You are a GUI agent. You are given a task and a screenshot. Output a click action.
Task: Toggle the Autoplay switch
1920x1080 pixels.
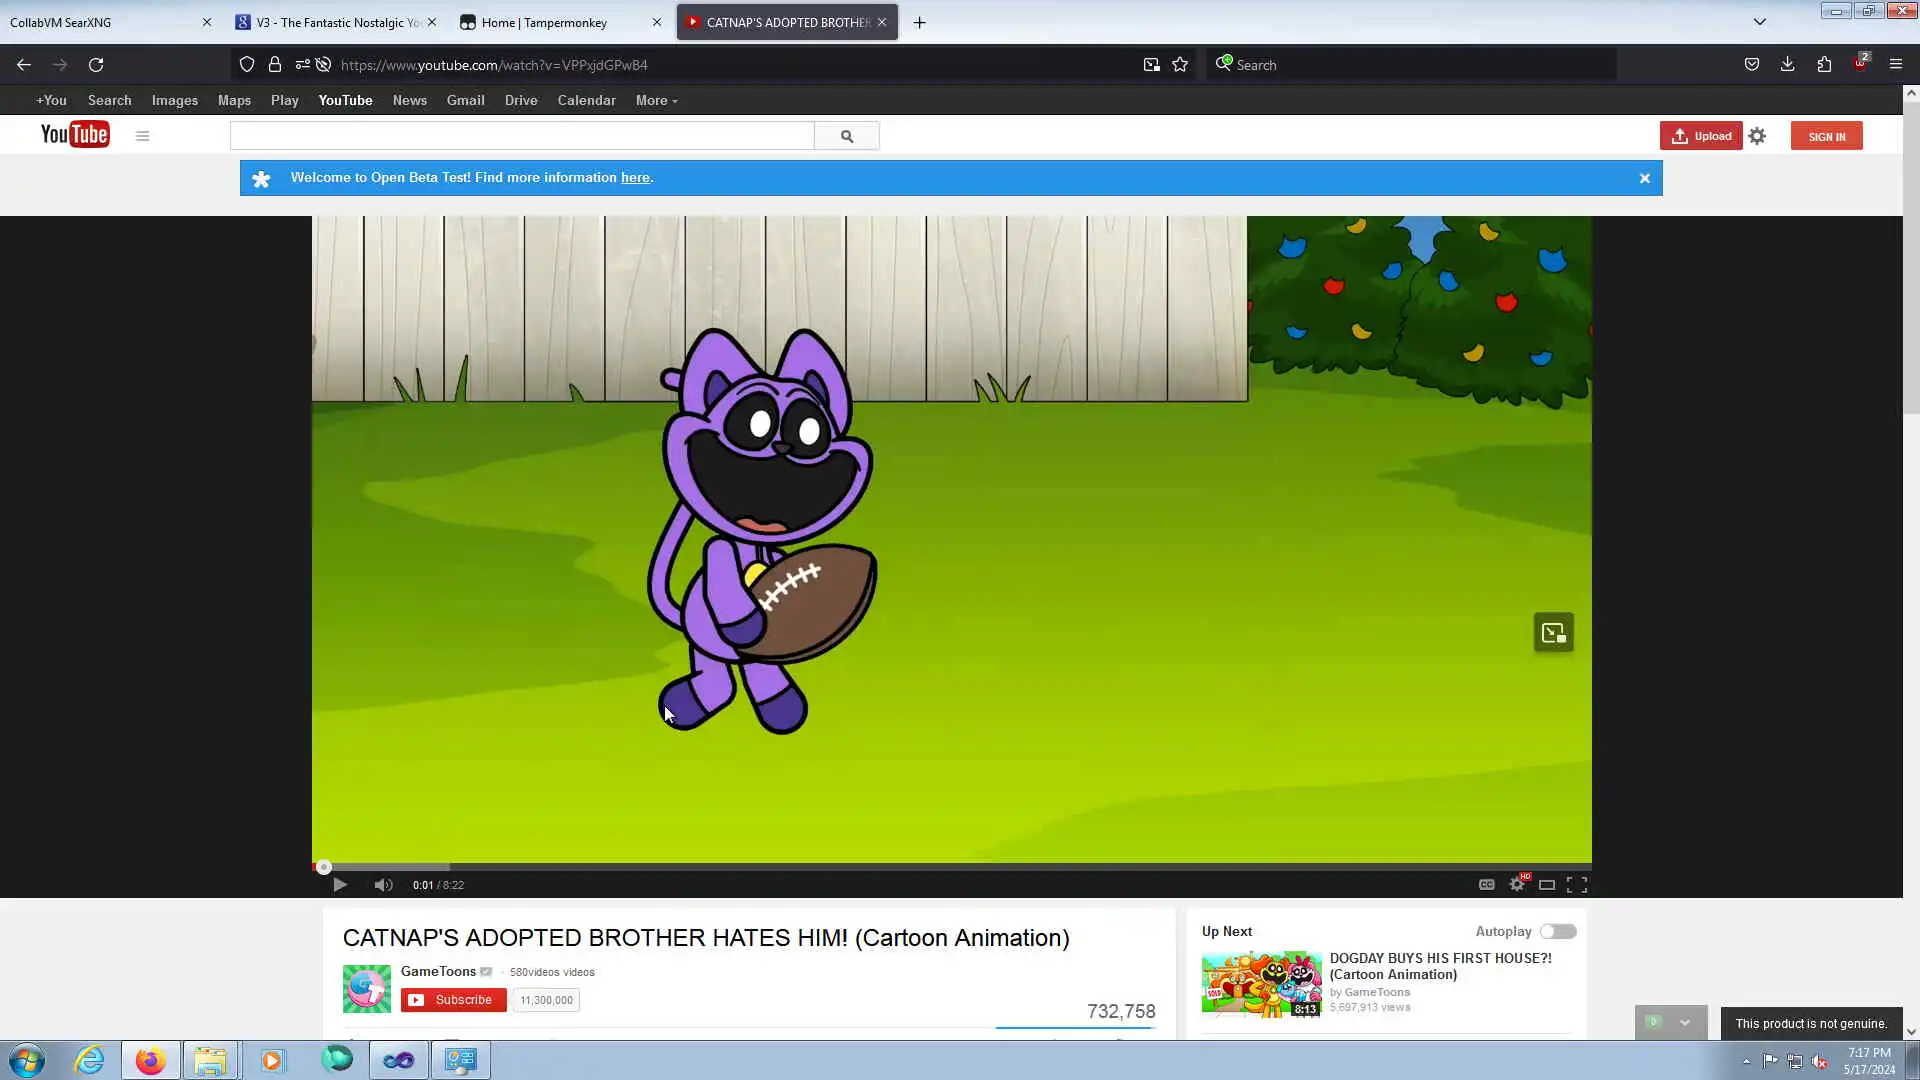click(x=1557, y=932)
